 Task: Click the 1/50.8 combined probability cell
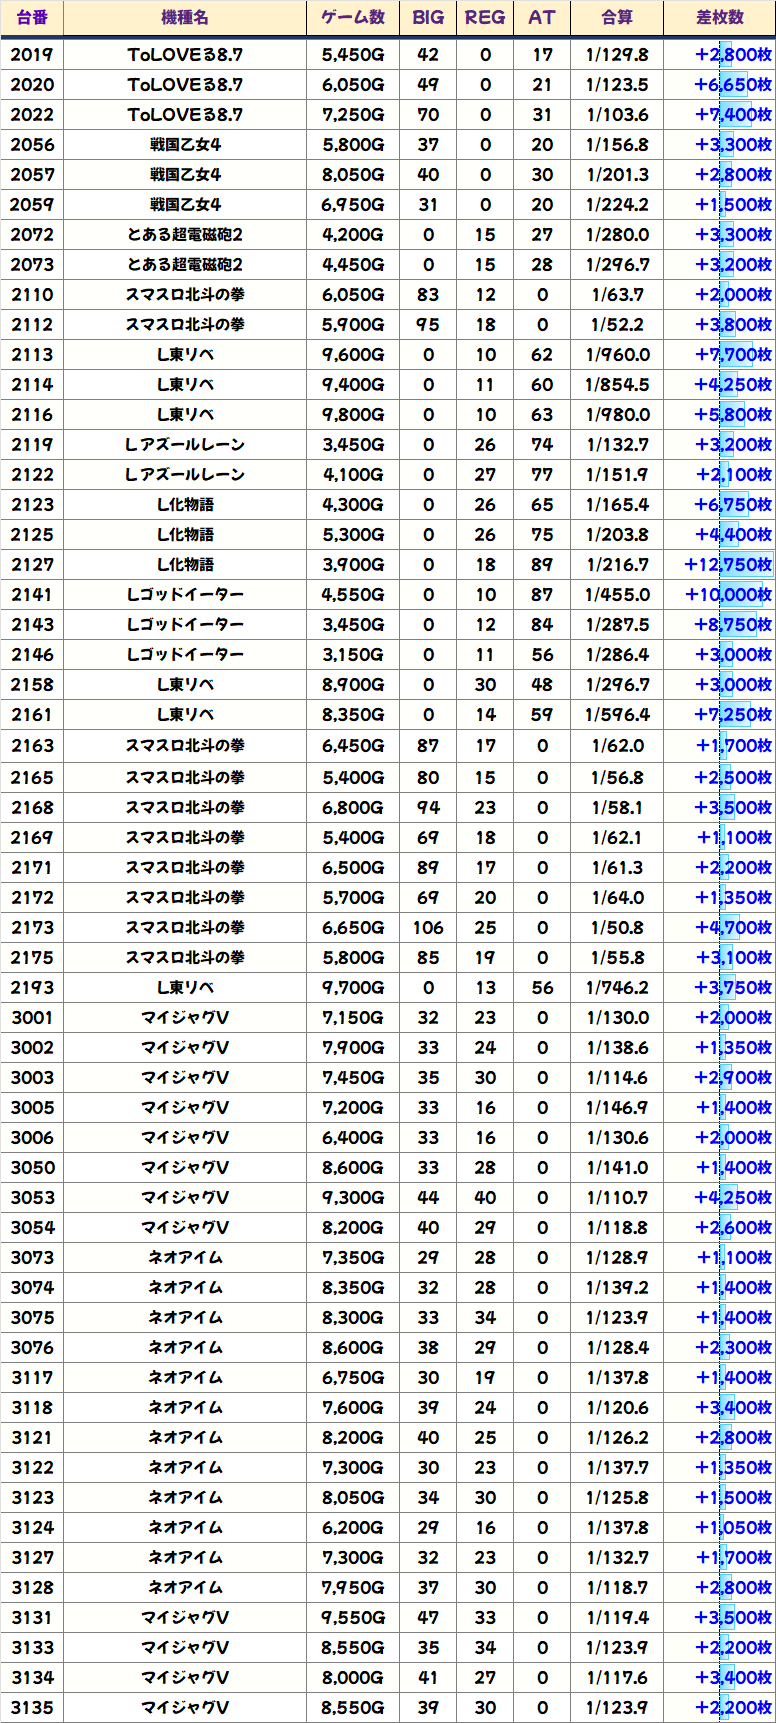pos(617,928)
